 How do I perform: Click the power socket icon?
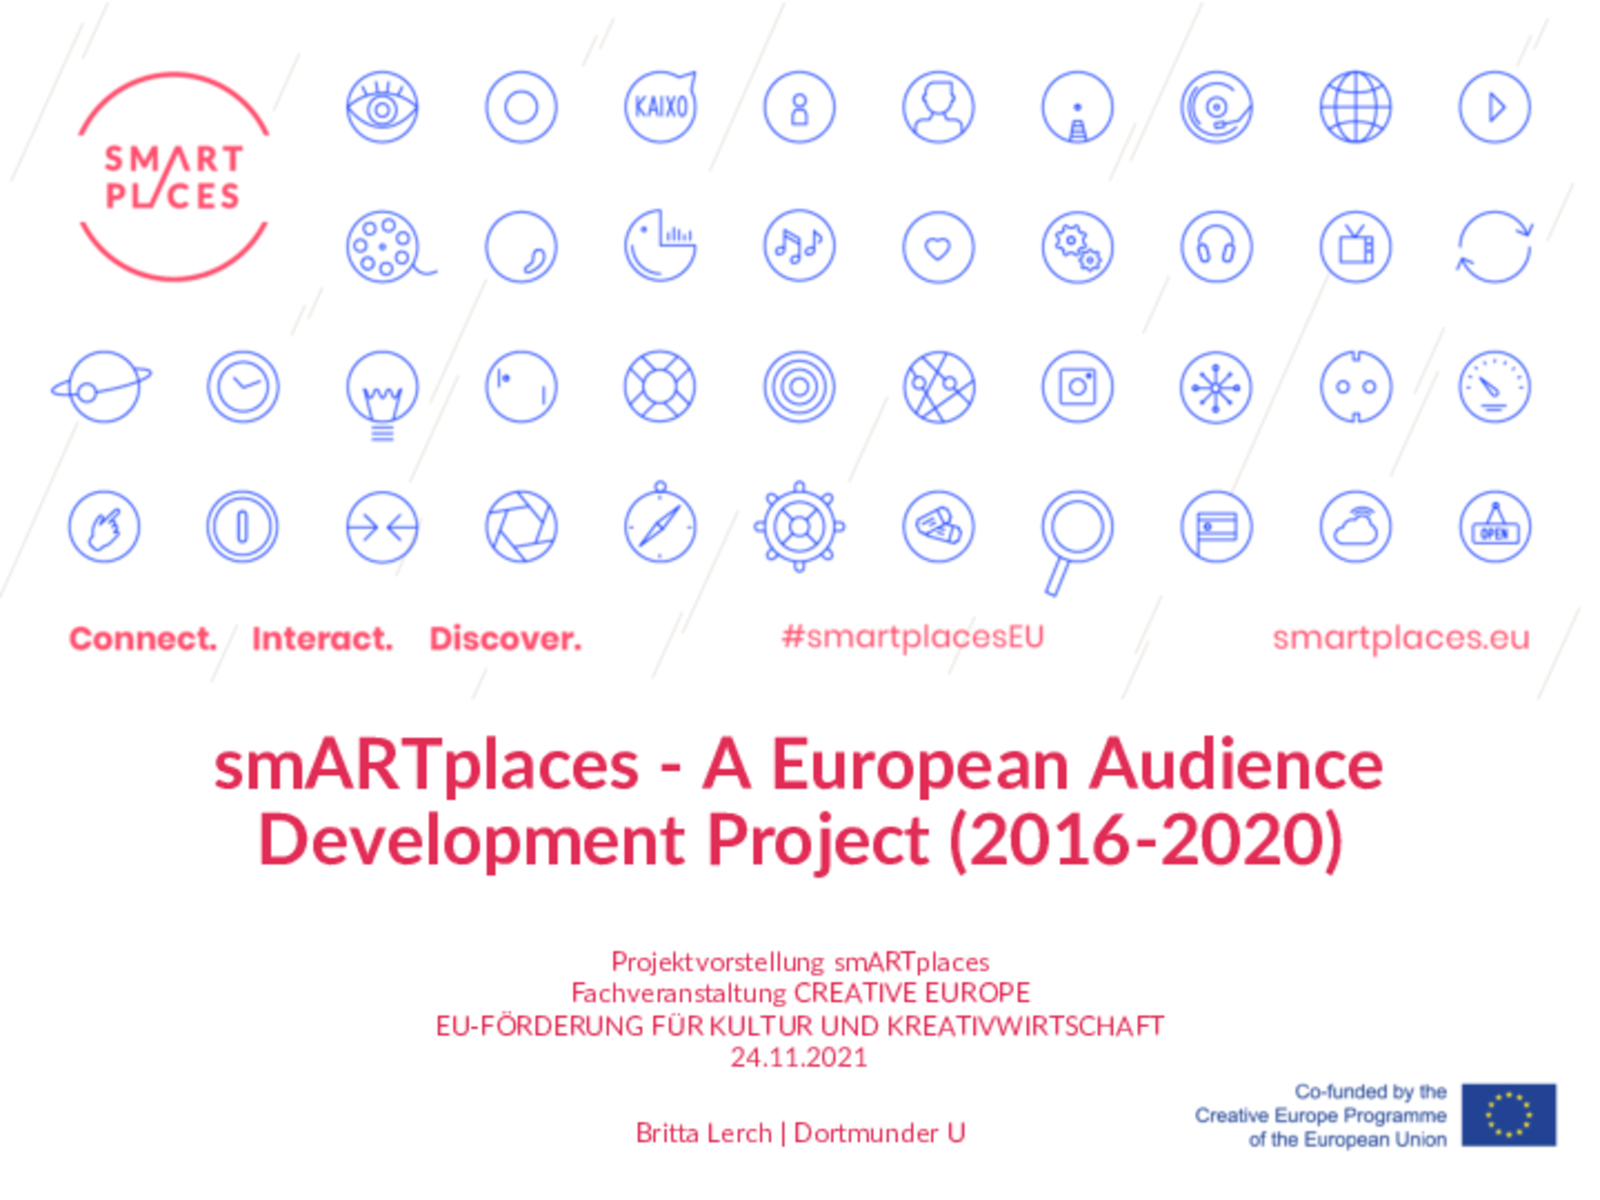tap(1355, 386)
